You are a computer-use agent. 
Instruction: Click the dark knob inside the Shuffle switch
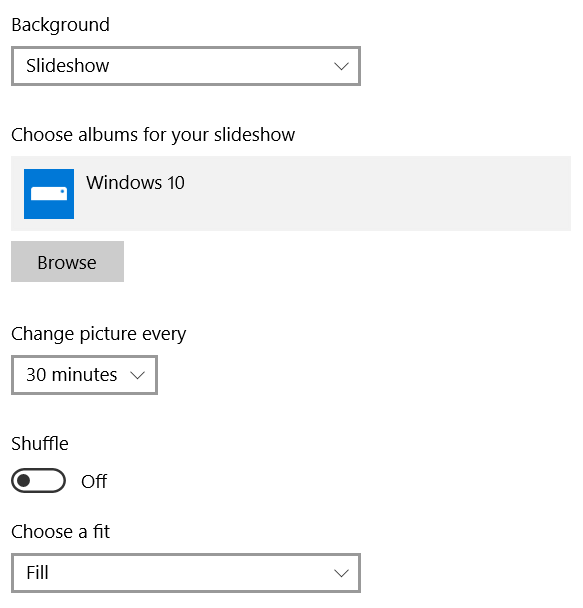24,481
